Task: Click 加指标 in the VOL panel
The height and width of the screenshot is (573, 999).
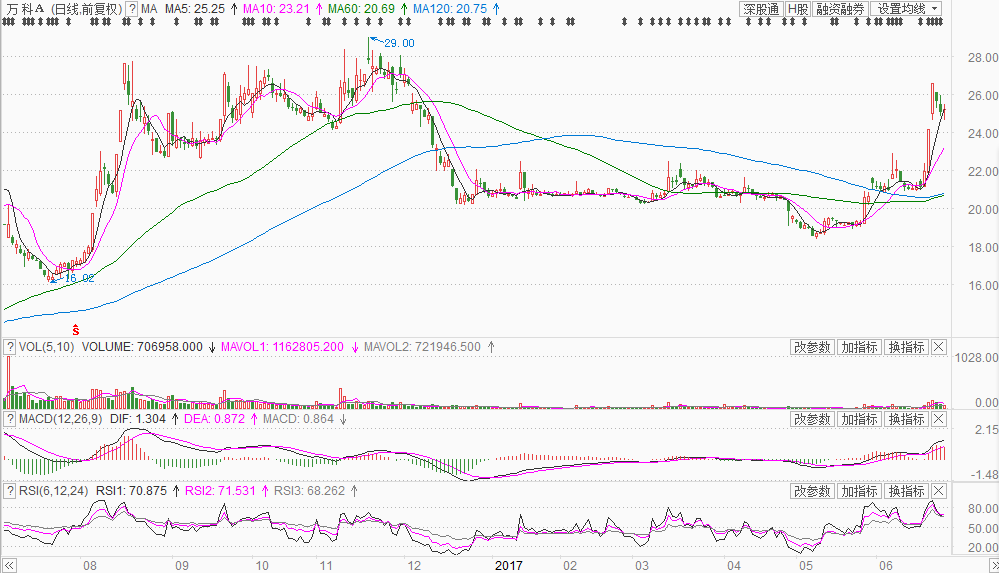Action: pos(859,347)
